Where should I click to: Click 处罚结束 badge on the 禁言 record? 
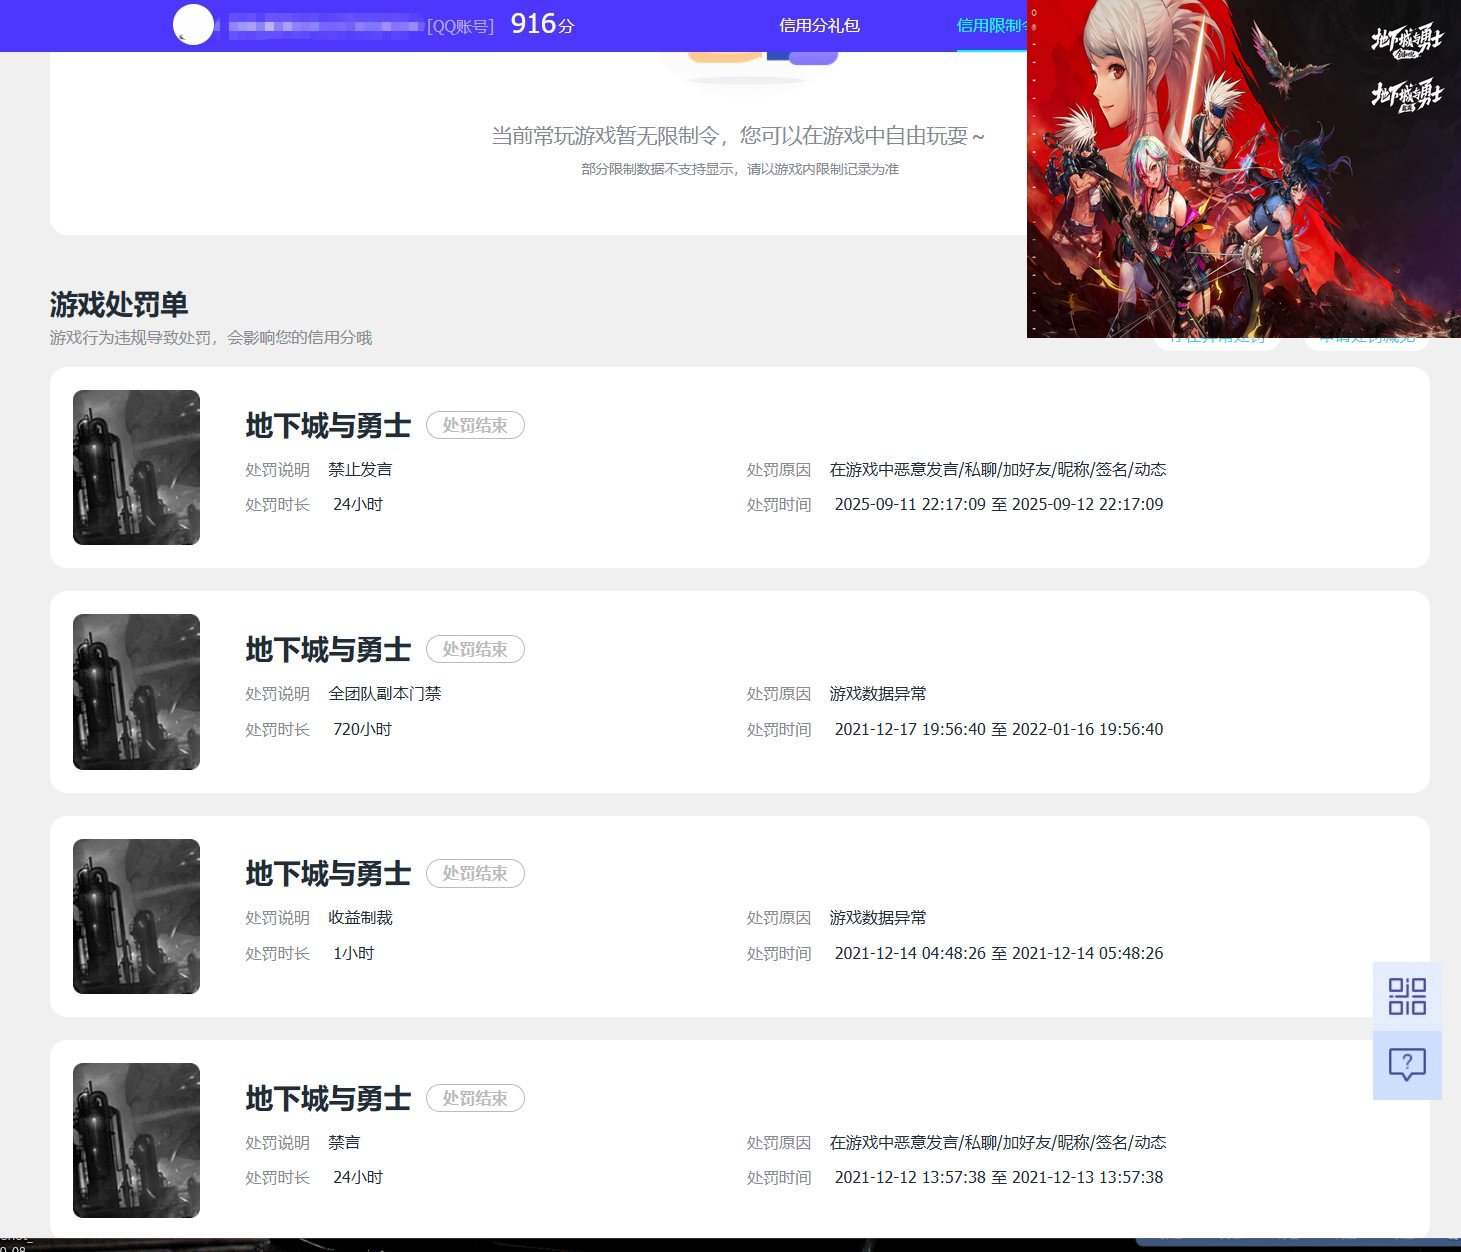point(475,1098)
